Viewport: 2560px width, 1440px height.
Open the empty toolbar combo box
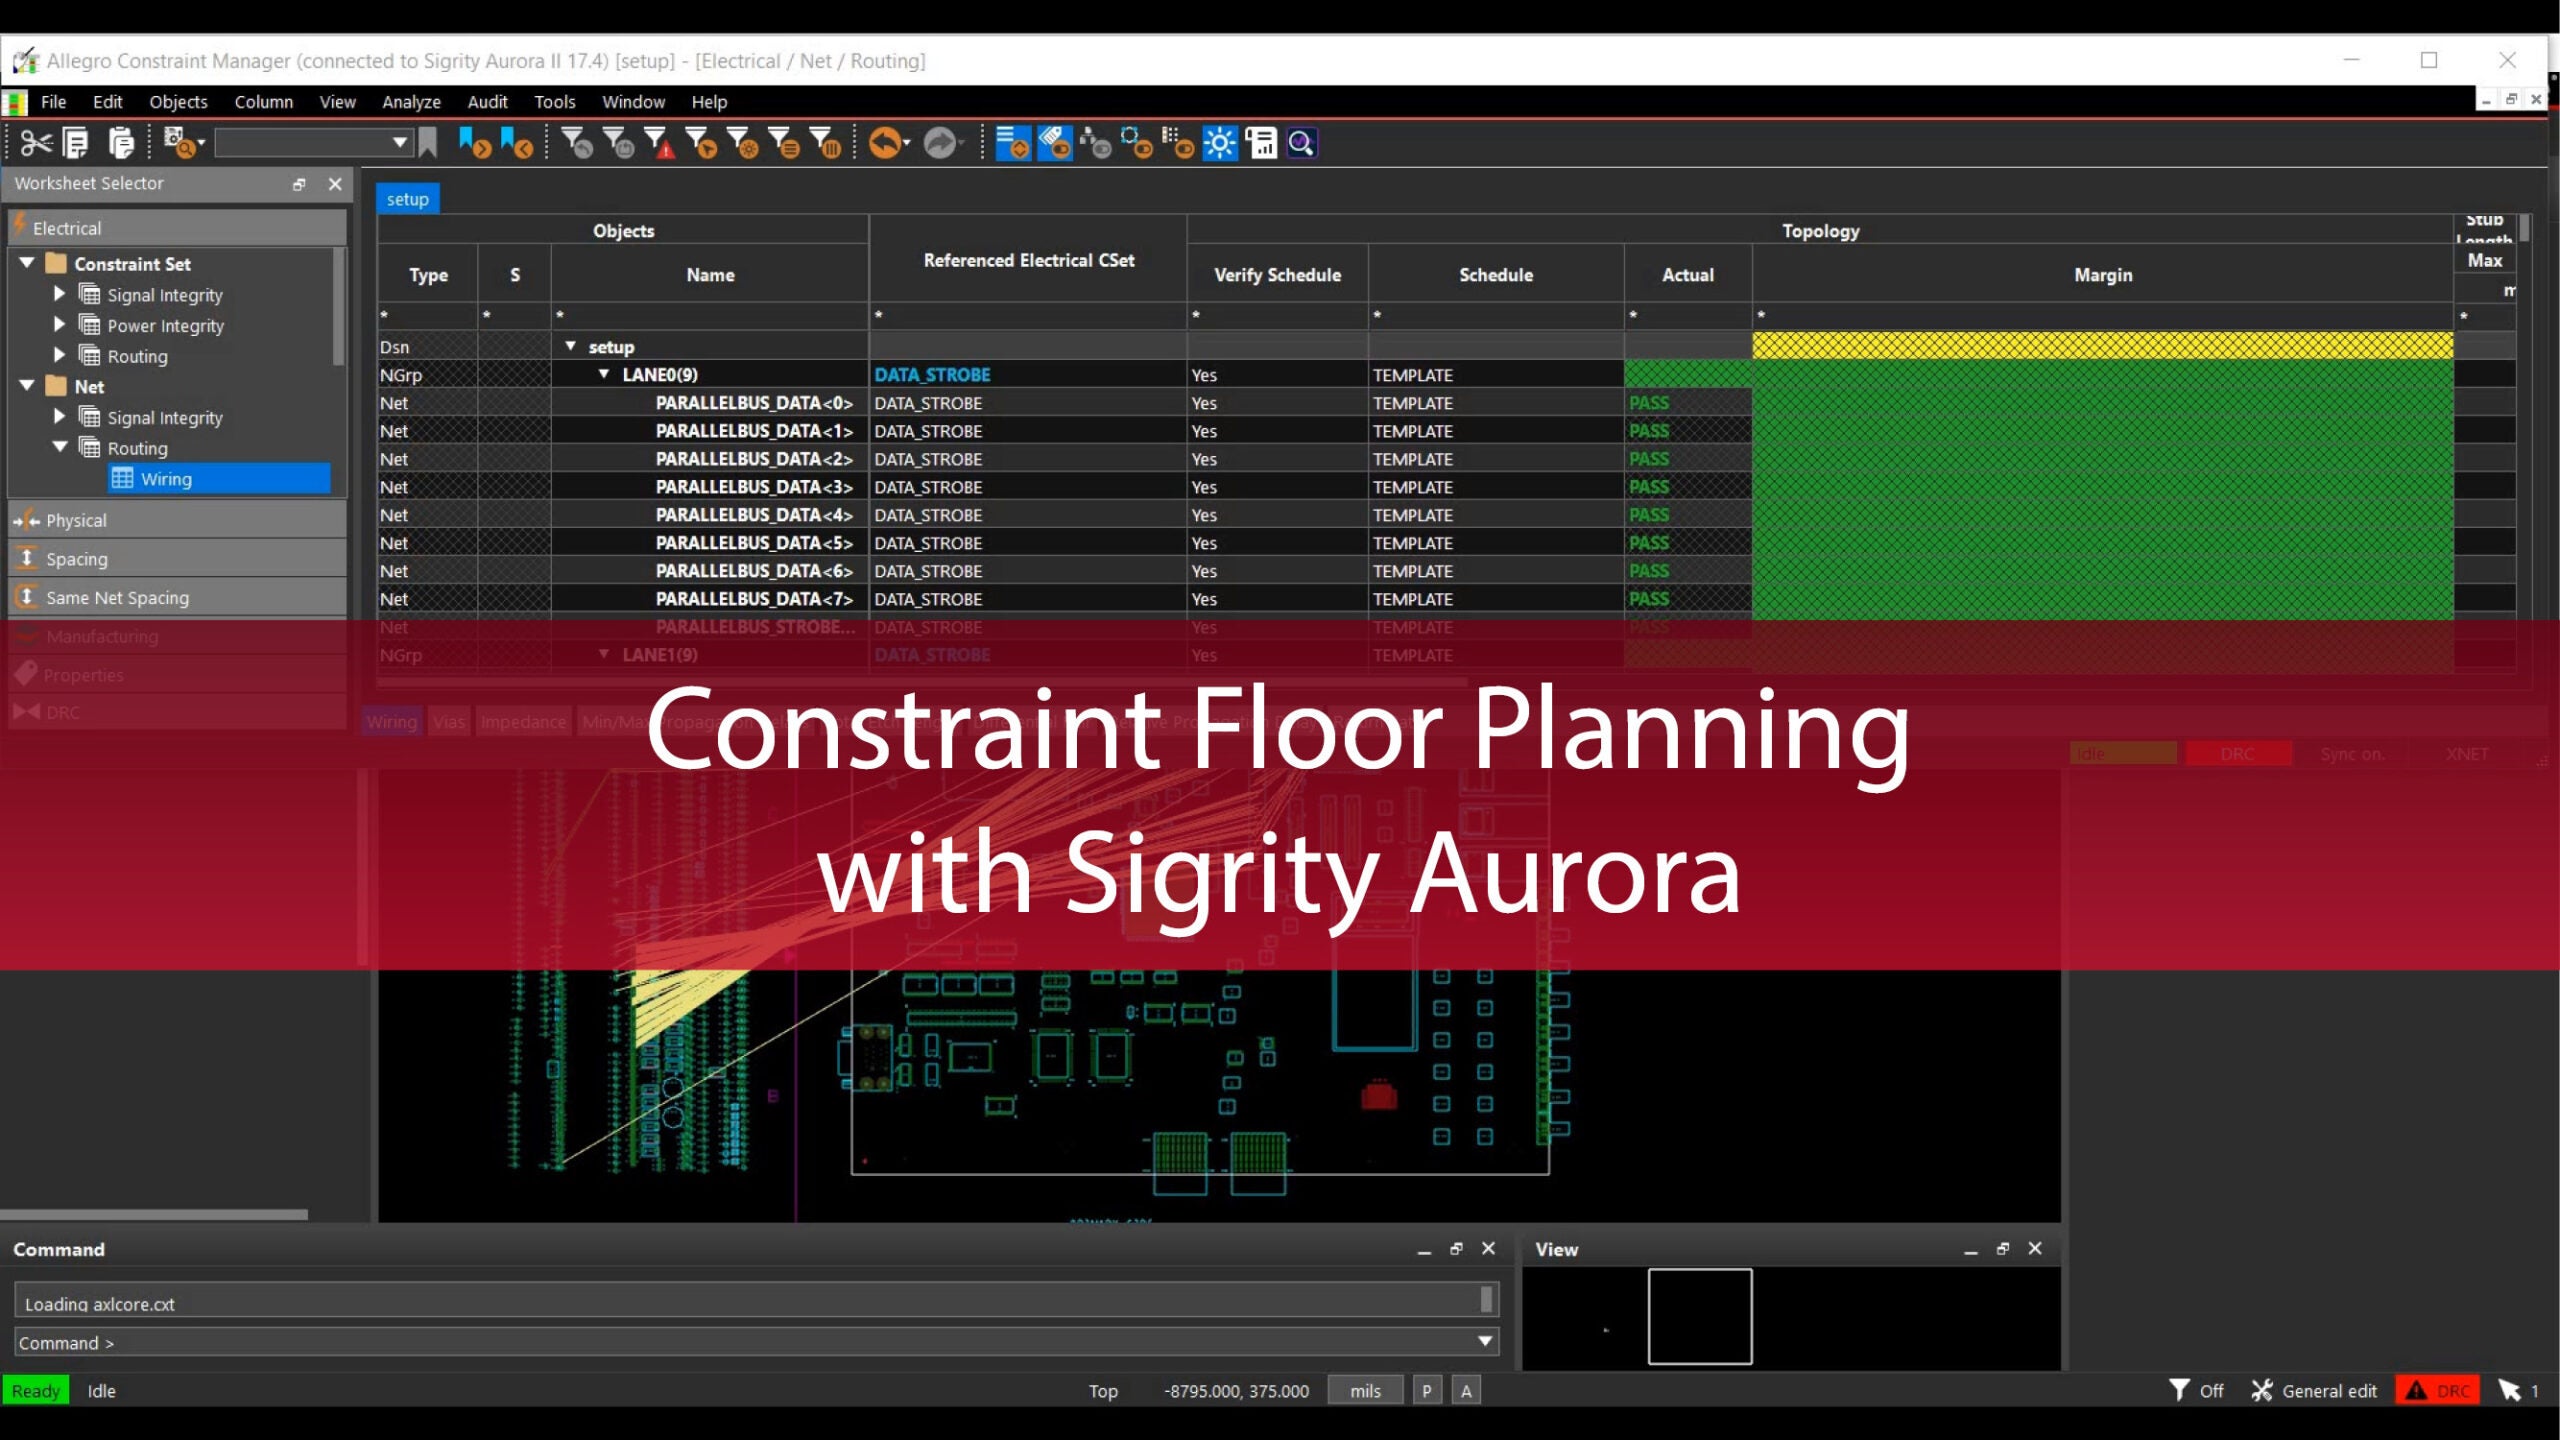313,143
